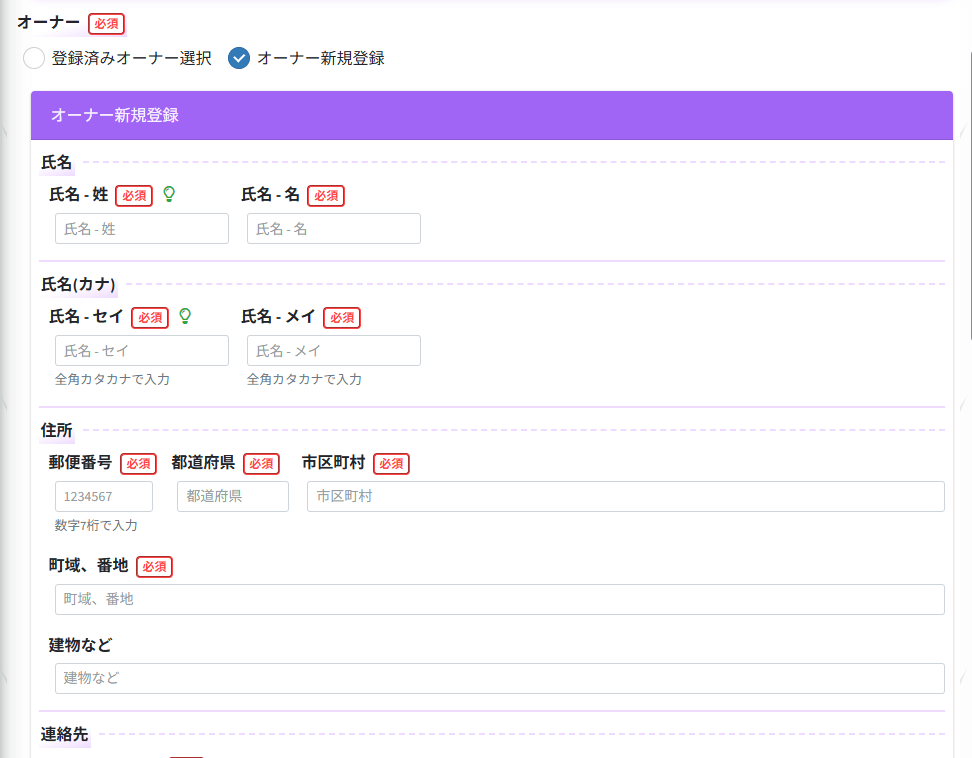
Task: Click the 郵便番号 postal code field
Action: click(x=104, y=497)
